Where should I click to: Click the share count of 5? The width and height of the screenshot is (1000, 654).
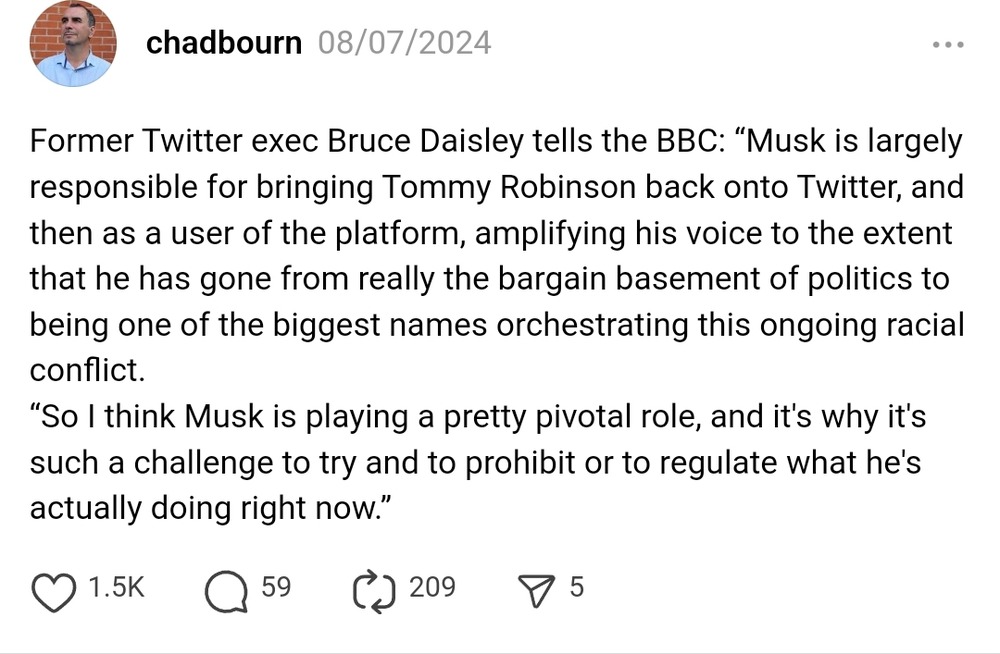click(576, 588)
